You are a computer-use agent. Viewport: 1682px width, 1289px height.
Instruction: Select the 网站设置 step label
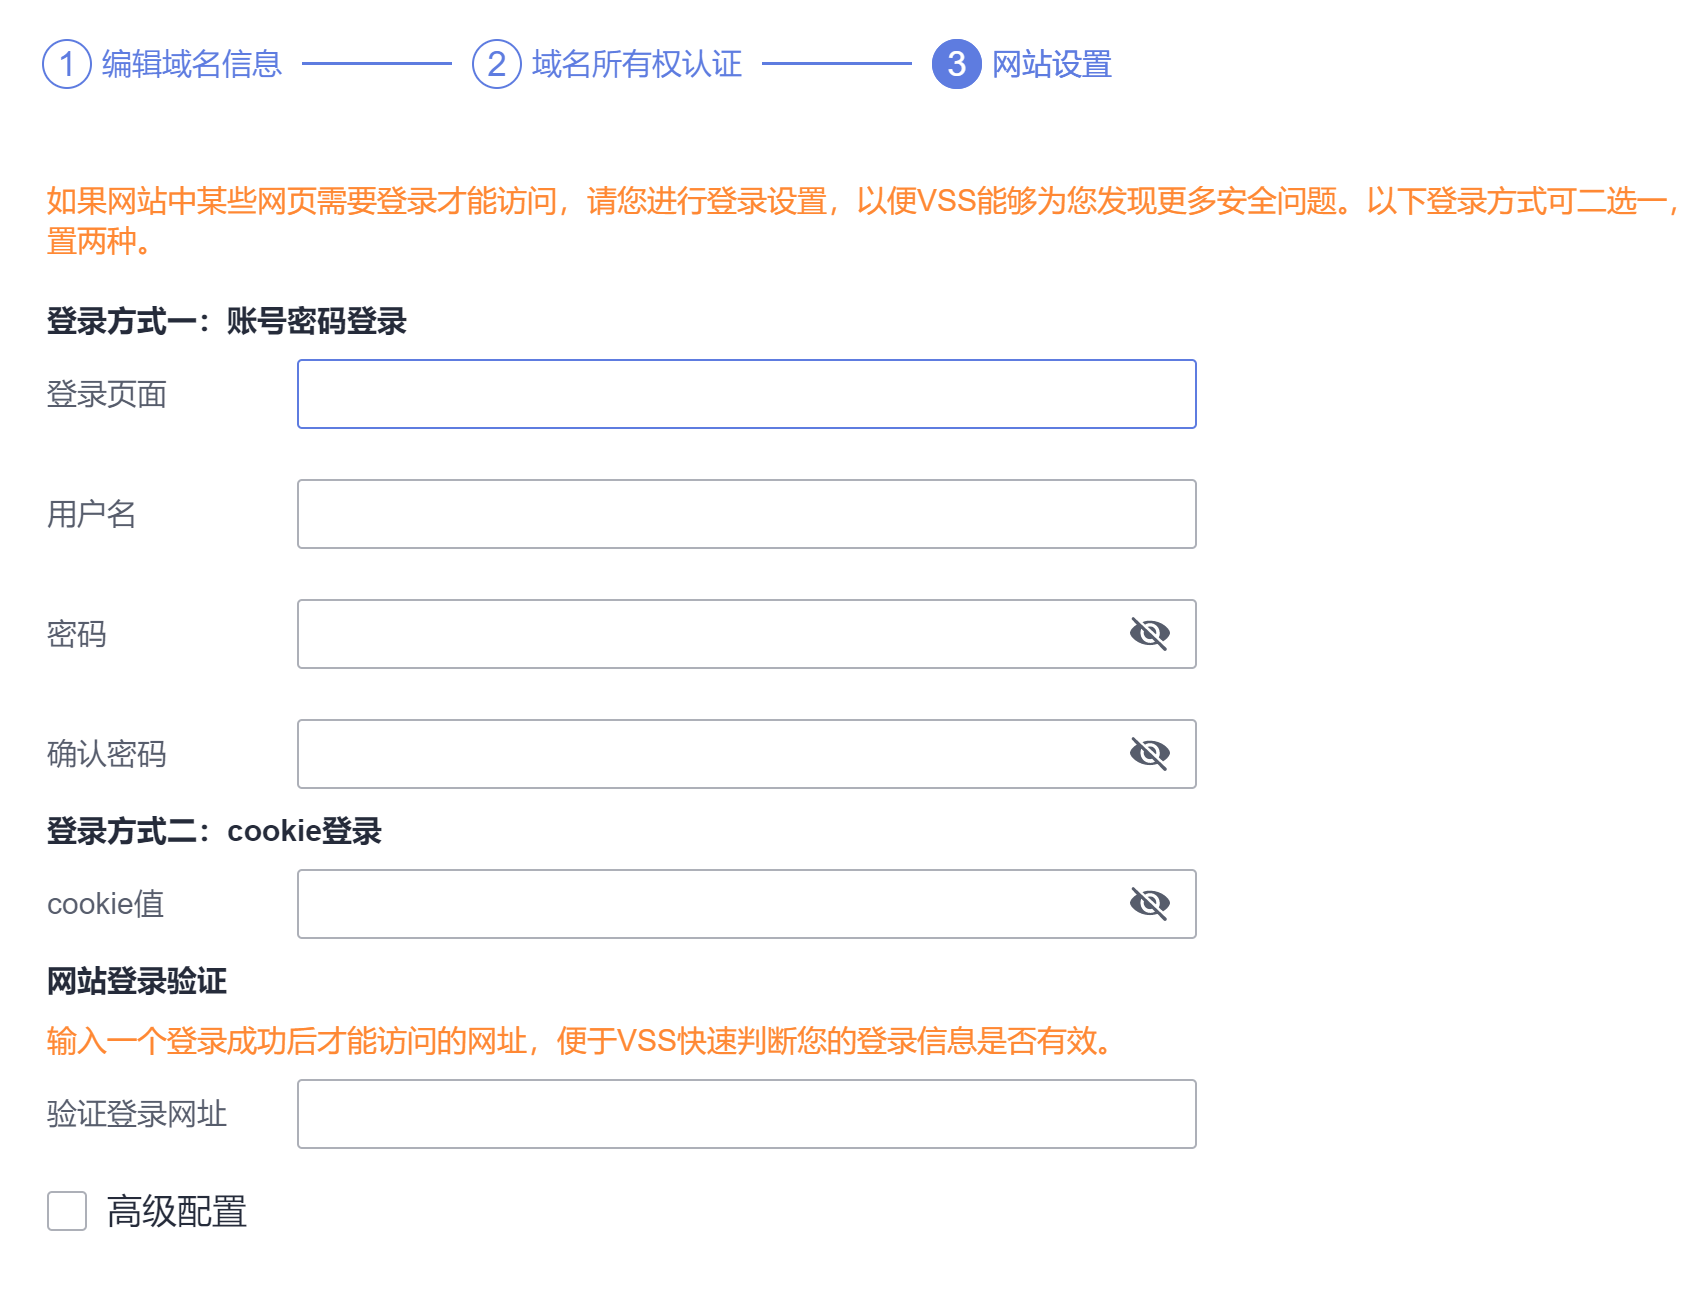coord(1052,64)
